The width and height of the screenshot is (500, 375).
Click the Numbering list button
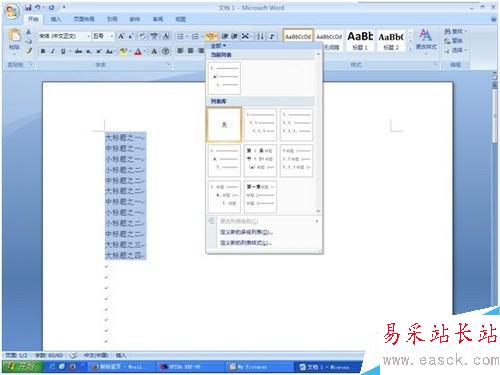[195, 36]
